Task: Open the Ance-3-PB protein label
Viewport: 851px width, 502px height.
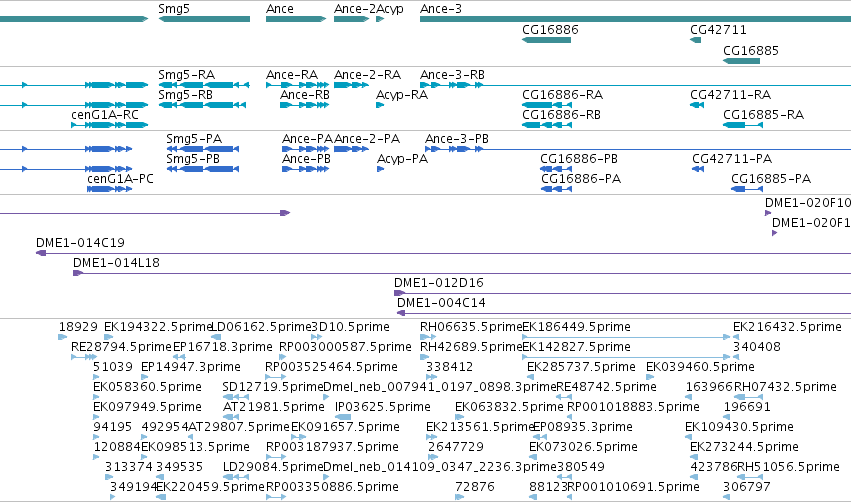Action: tap(456, 138)
